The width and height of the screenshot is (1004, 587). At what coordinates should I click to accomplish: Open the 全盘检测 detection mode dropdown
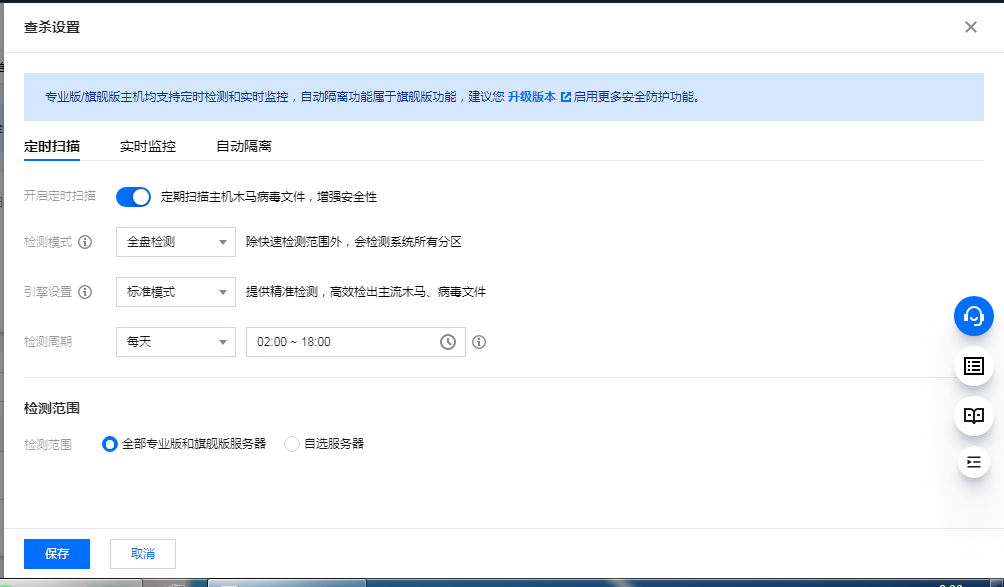[175, 242]
